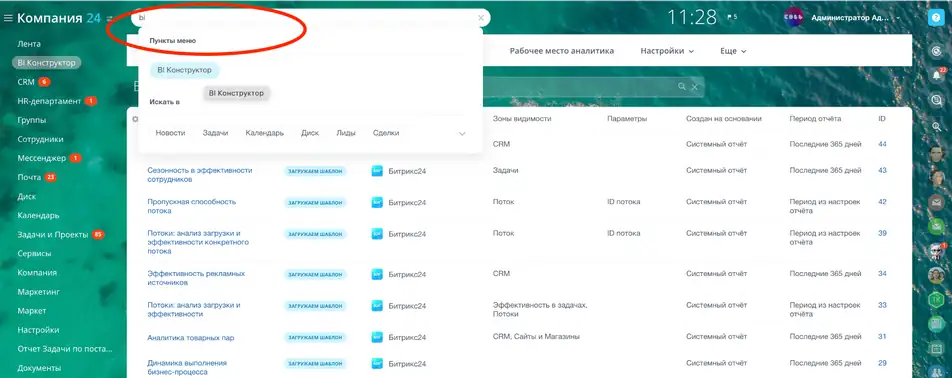Open Диск in left sidebar menu

tap(27, 197)
